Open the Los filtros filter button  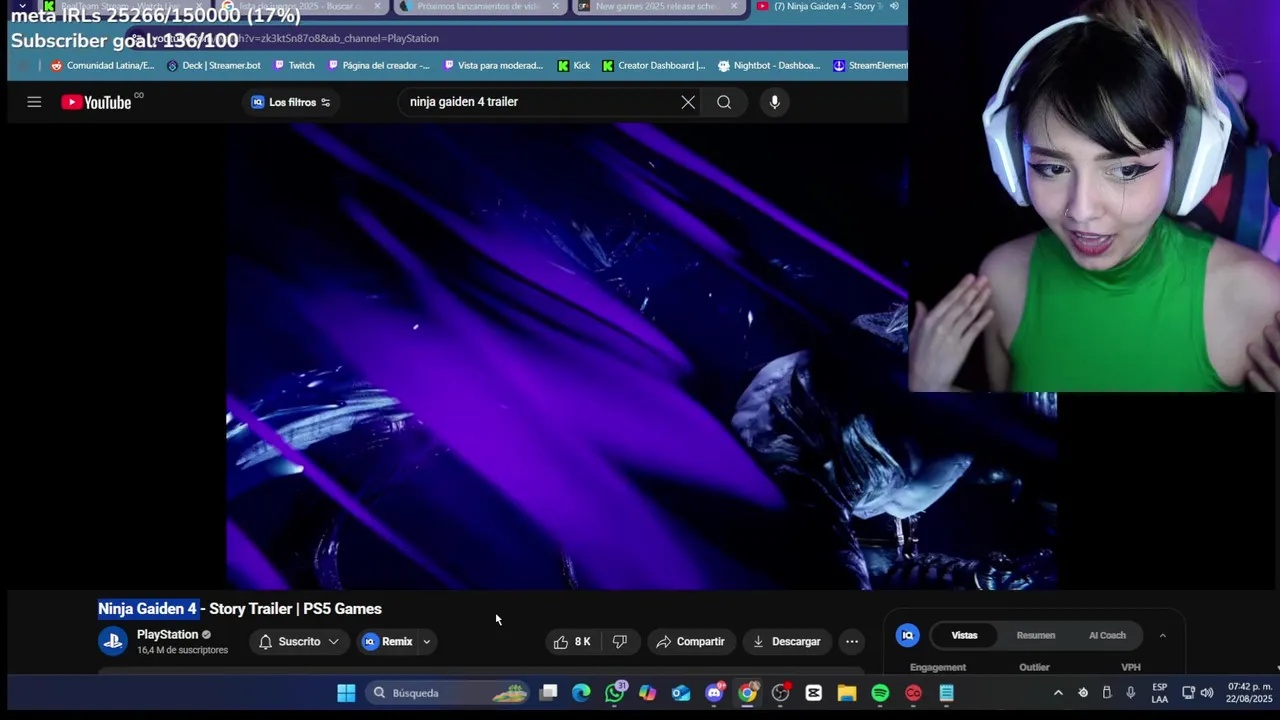(290, 102)
